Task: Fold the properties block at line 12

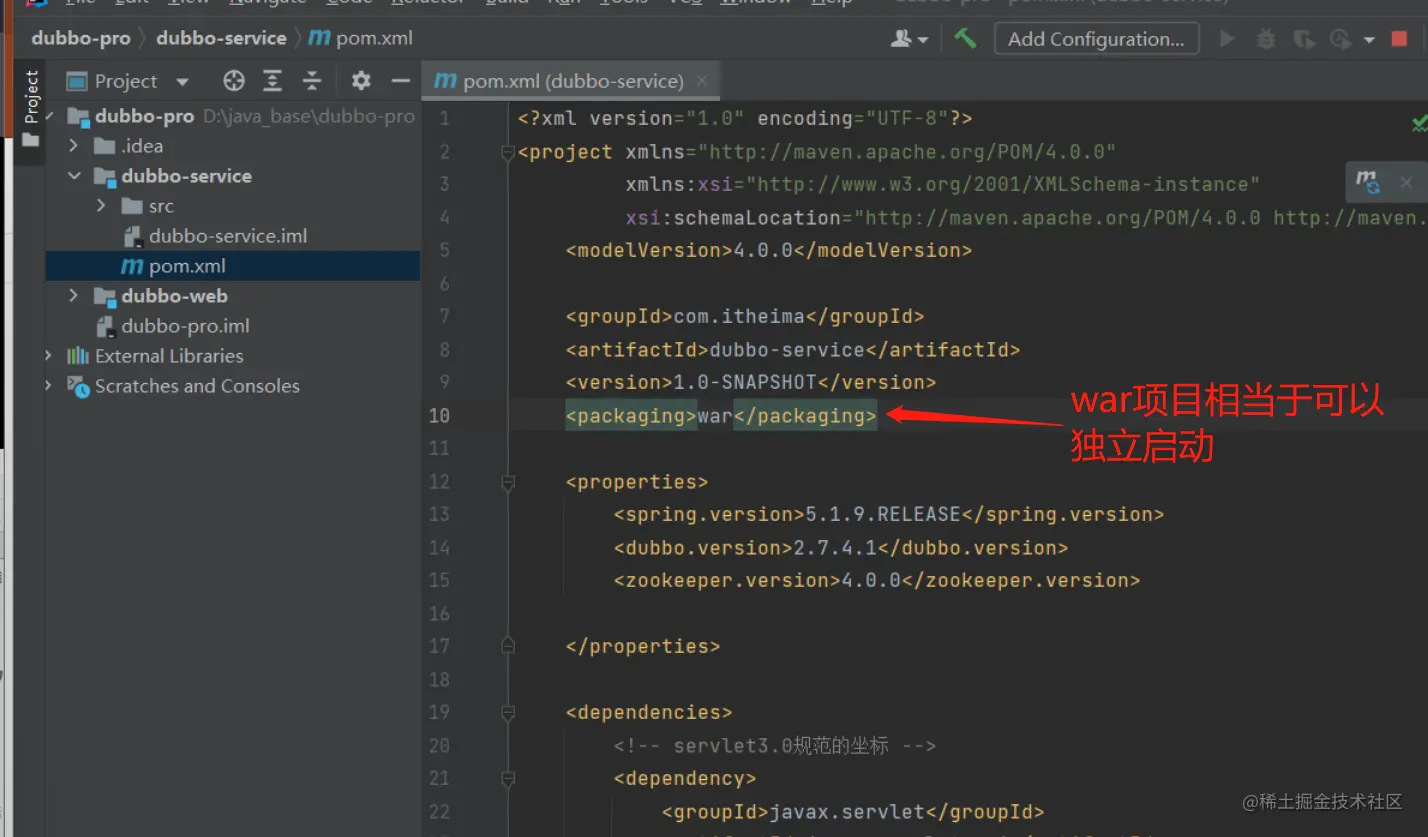Action: [x=507, y=482]
